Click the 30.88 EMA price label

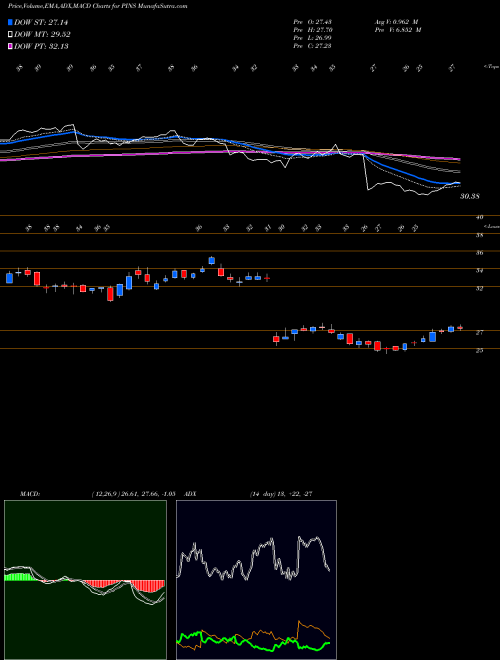tap(469, 196)
